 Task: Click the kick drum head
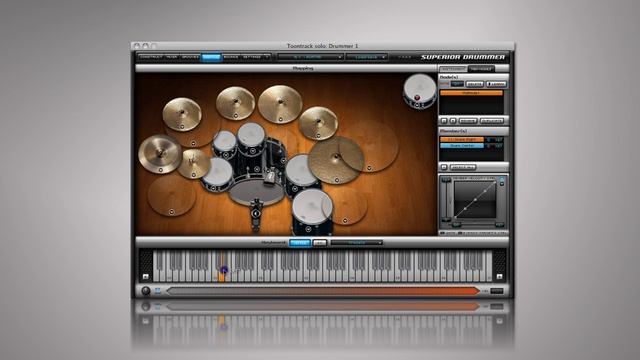[256, 192]
